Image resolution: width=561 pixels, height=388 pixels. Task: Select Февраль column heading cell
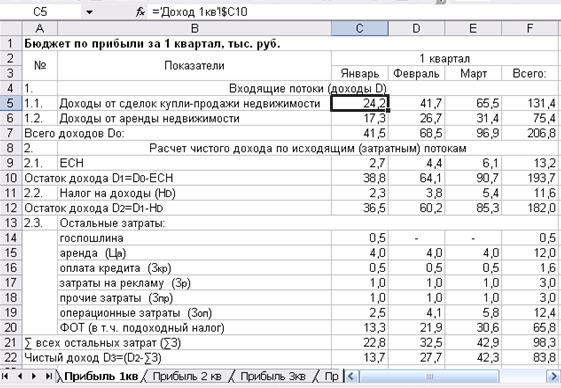[x=416, y=73]
